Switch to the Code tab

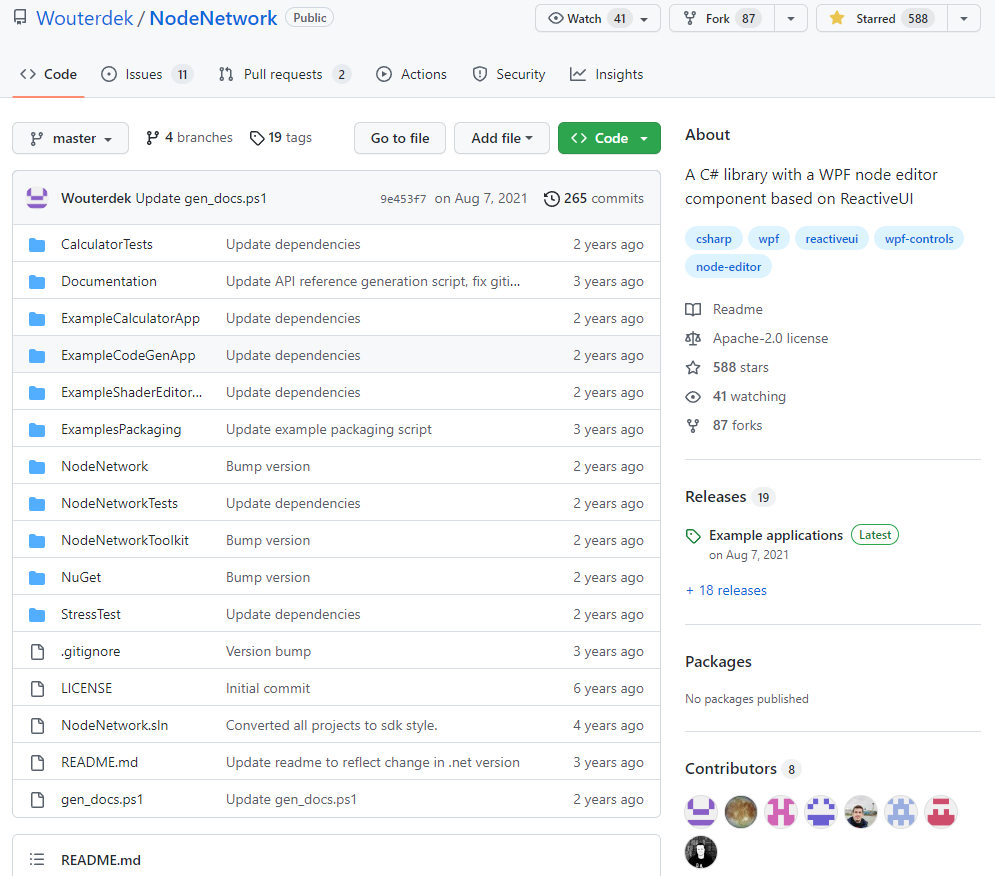48,74
